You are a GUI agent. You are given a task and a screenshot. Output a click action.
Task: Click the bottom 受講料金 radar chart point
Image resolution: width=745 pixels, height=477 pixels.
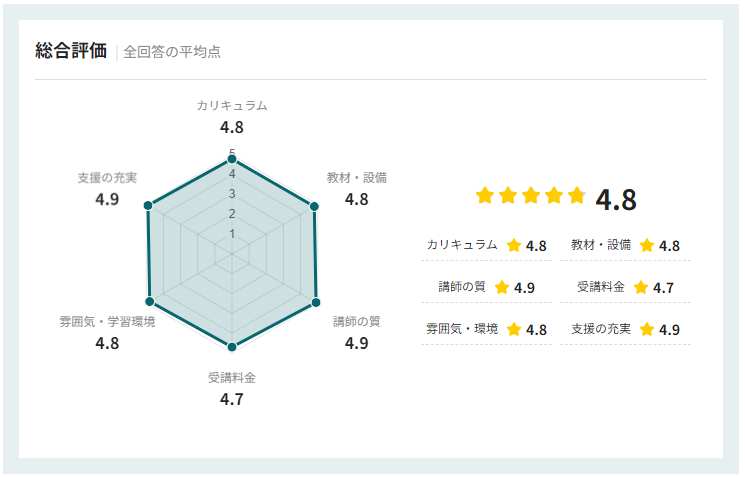[x=232, y=346]
